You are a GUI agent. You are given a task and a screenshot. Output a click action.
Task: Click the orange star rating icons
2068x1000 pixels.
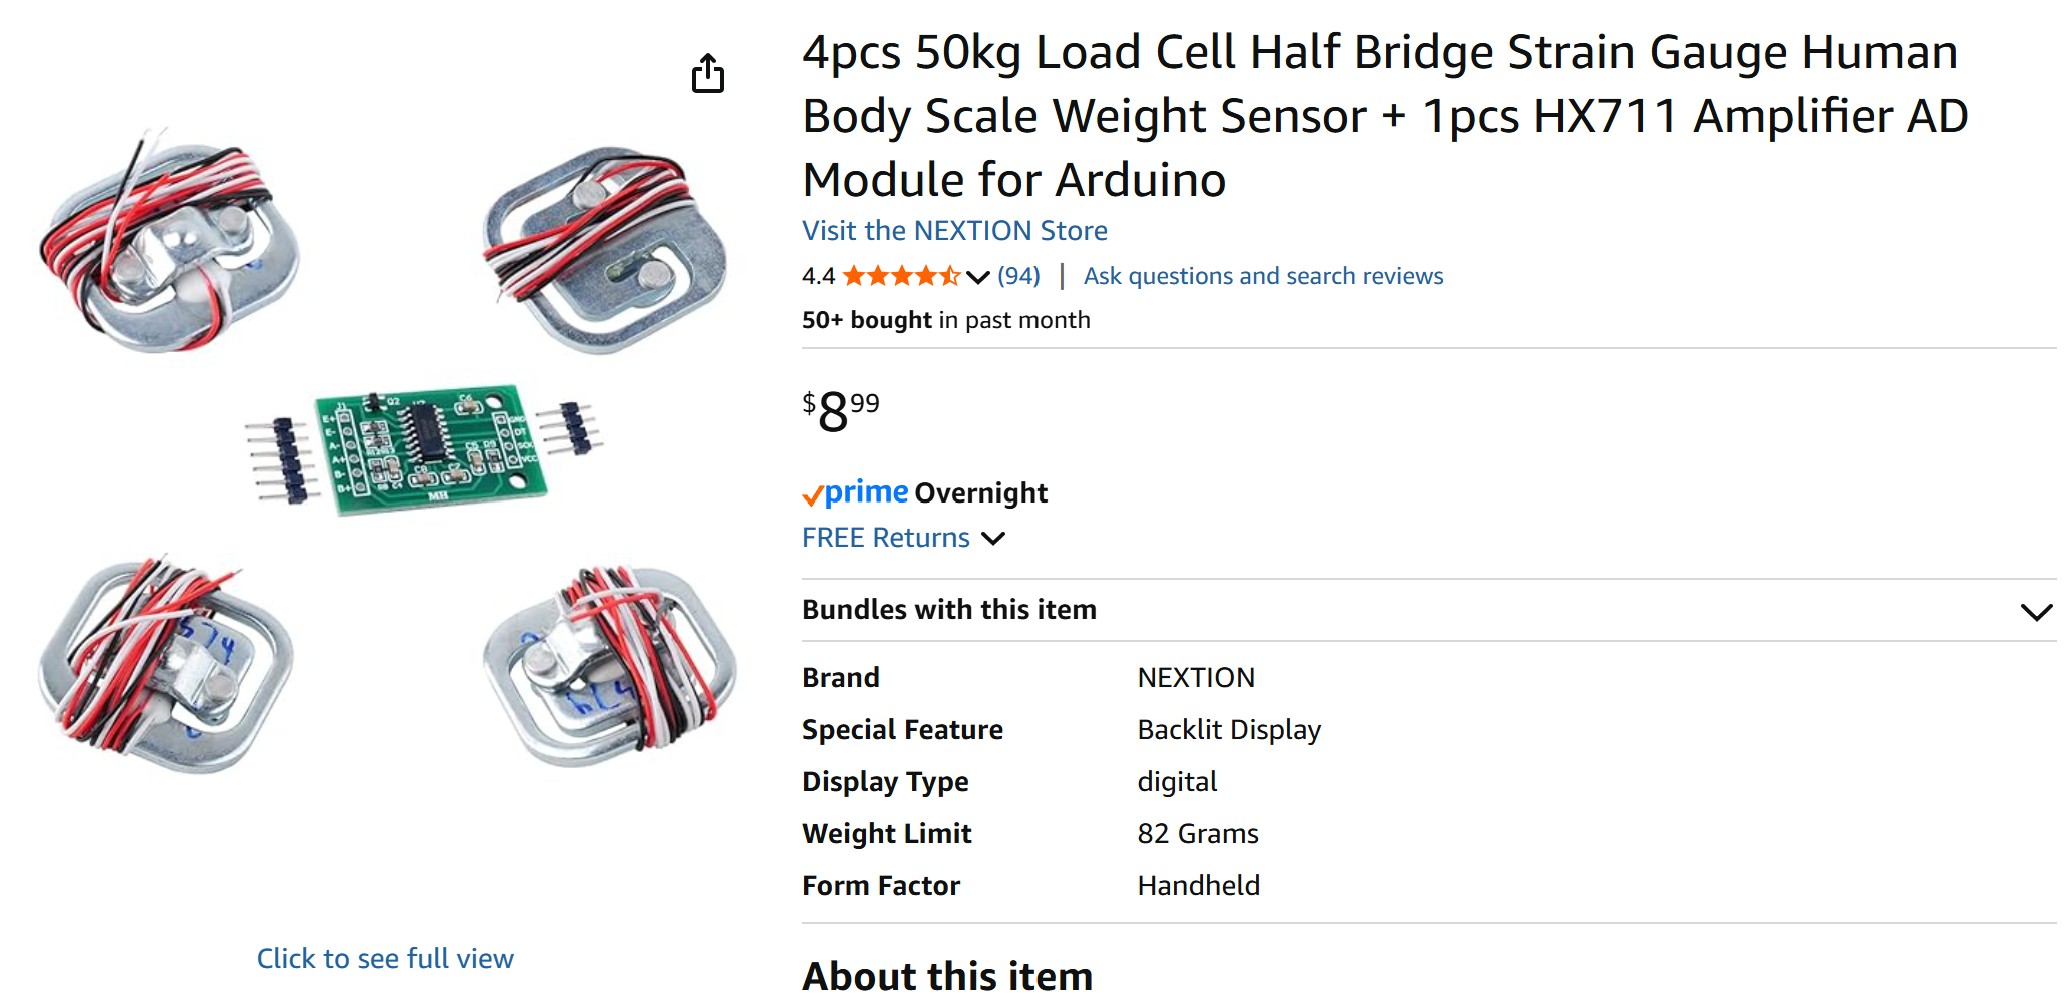click(x=900, y=276)
